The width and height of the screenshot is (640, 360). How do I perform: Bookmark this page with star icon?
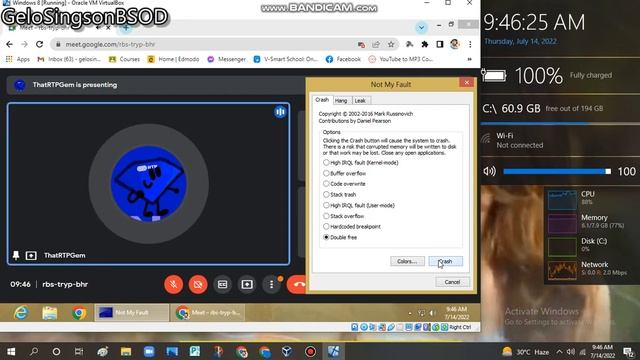391,44
